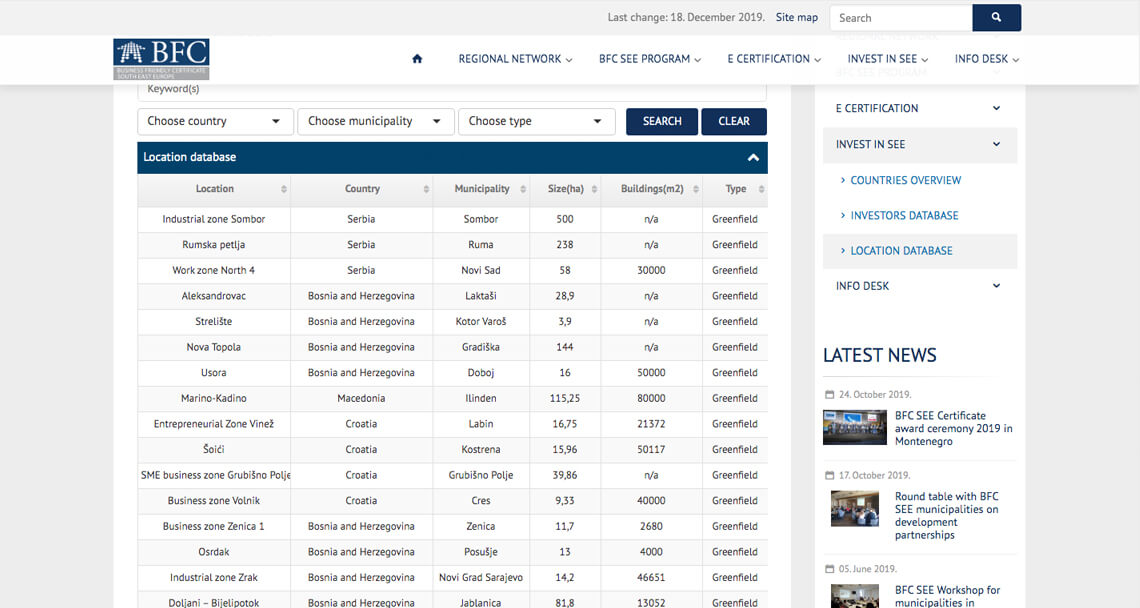Image resolution: width=1140 pixels, height=608 pixels.
Task: Click the Keyword(s) input field
Action: (x=451, y=91)
